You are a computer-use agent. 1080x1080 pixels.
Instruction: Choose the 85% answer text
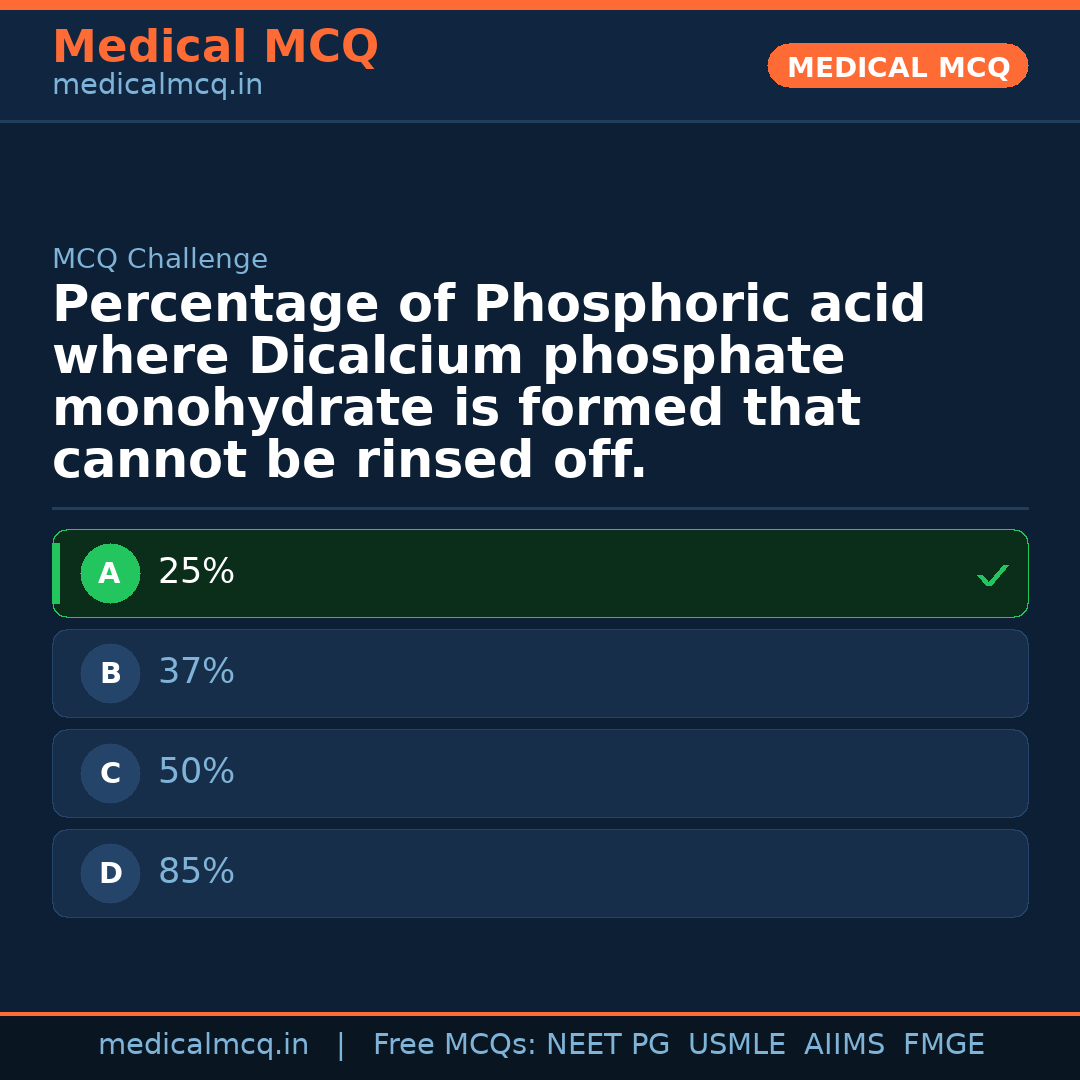coord(196,872)
